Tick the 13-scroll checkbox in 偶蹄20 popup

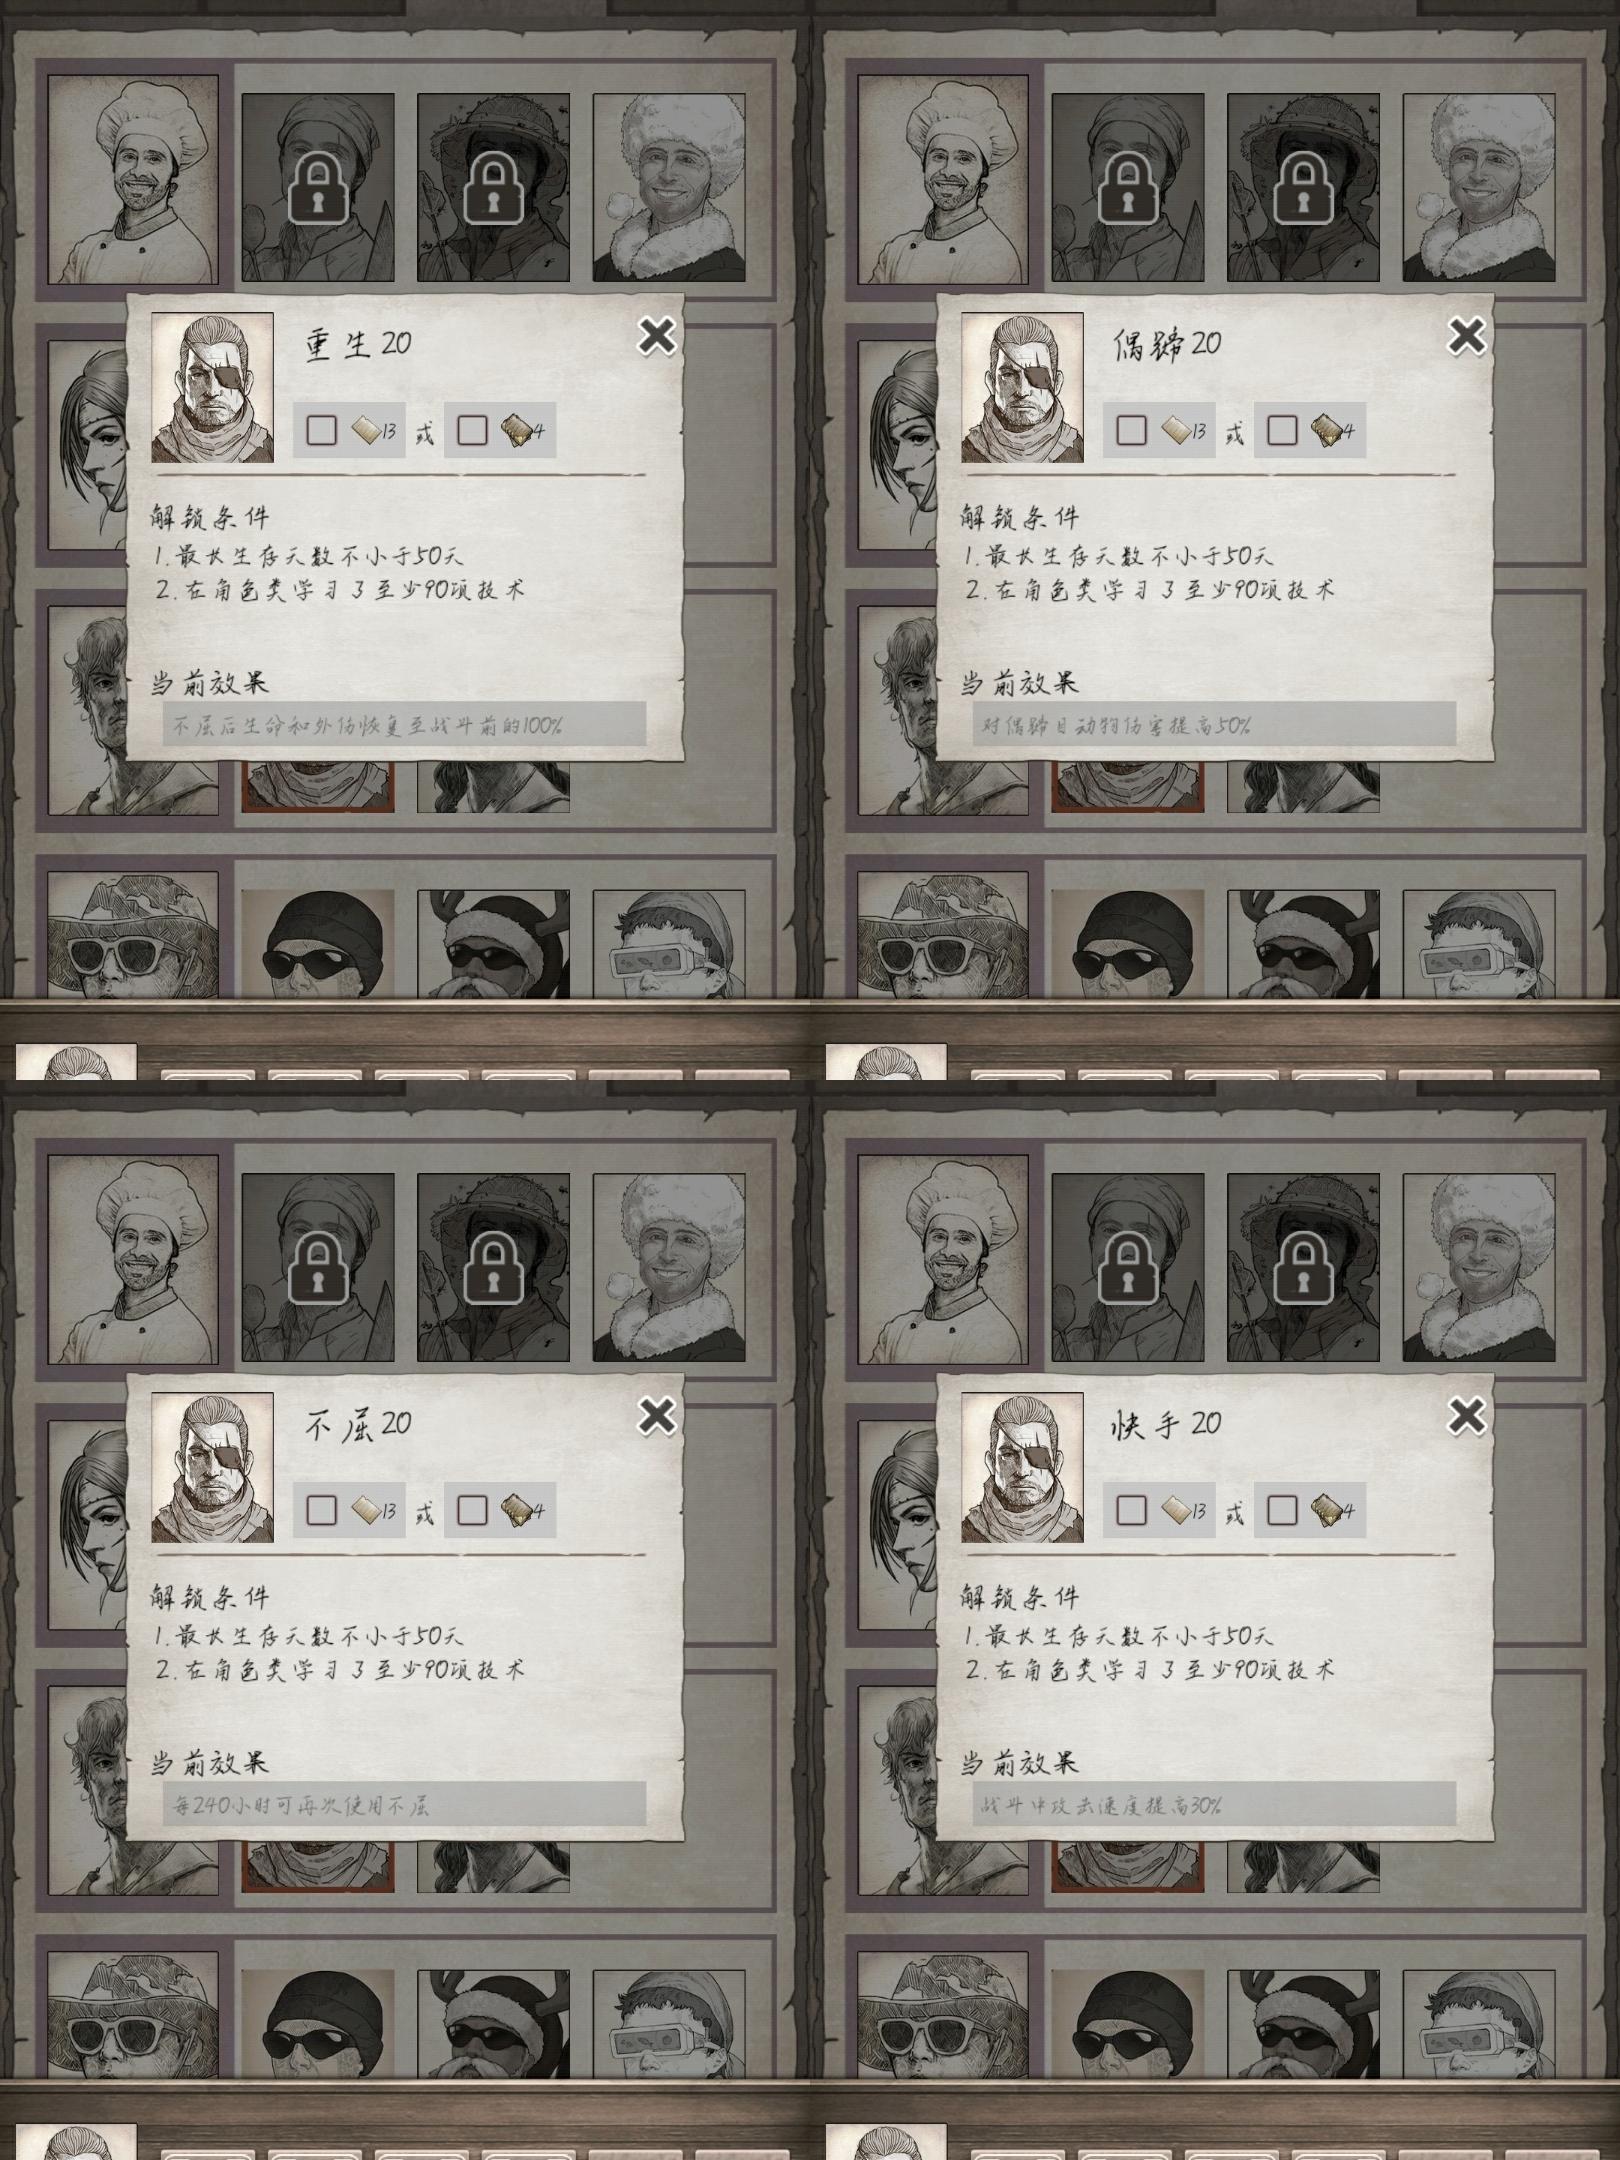(x=1131, y=430)
